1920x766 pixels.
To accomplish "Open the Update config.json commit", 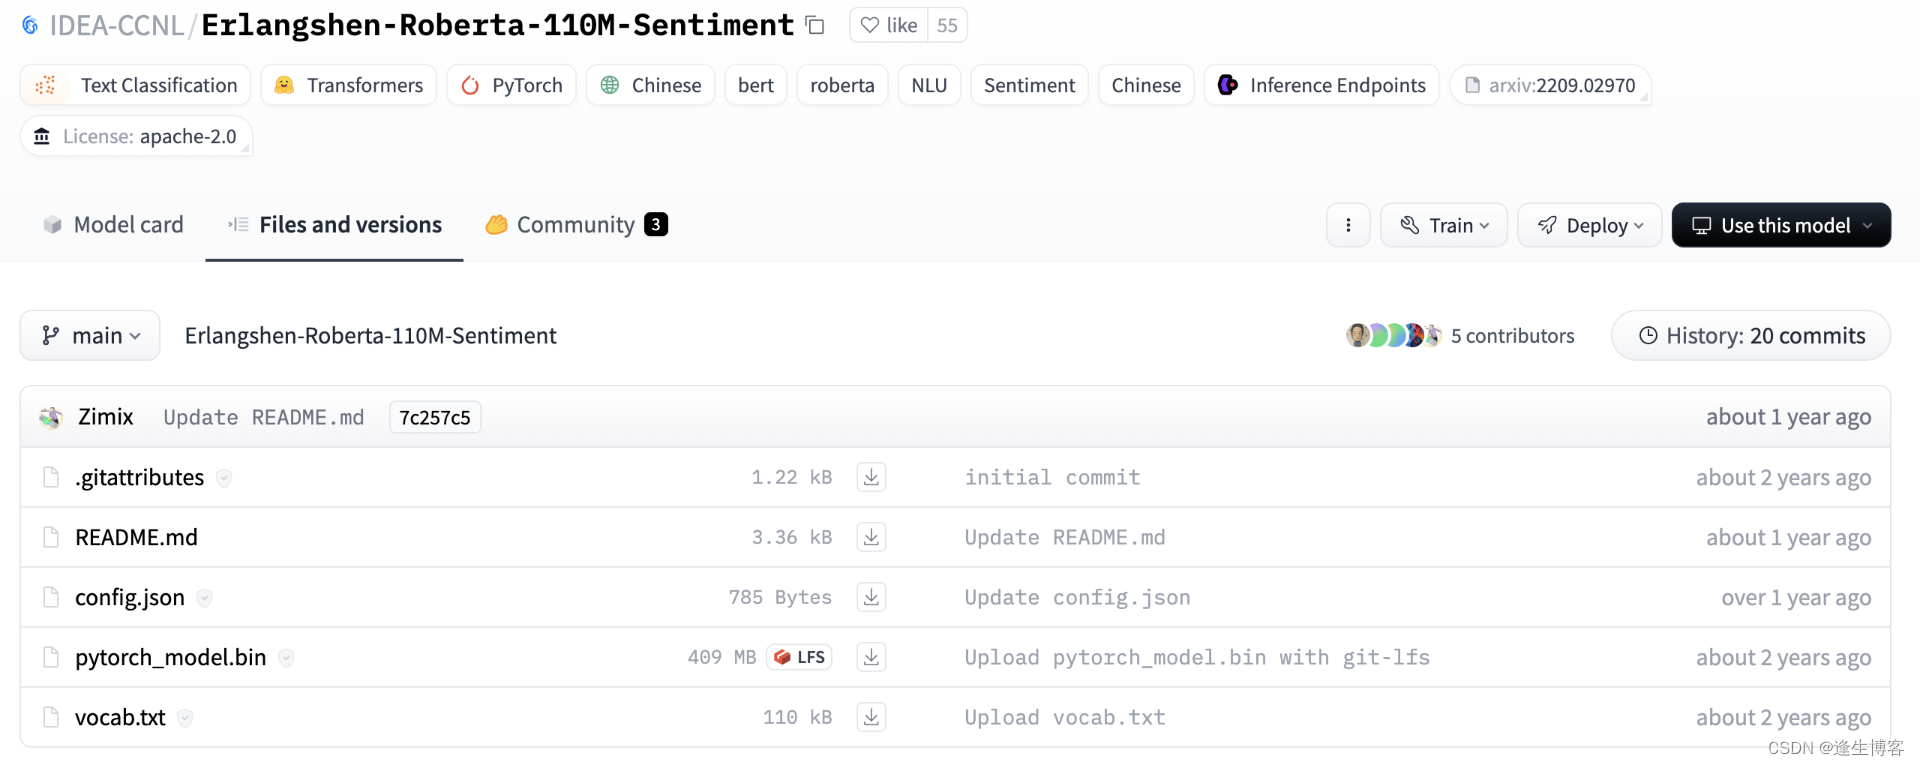I will click(x=1077, y=598).
